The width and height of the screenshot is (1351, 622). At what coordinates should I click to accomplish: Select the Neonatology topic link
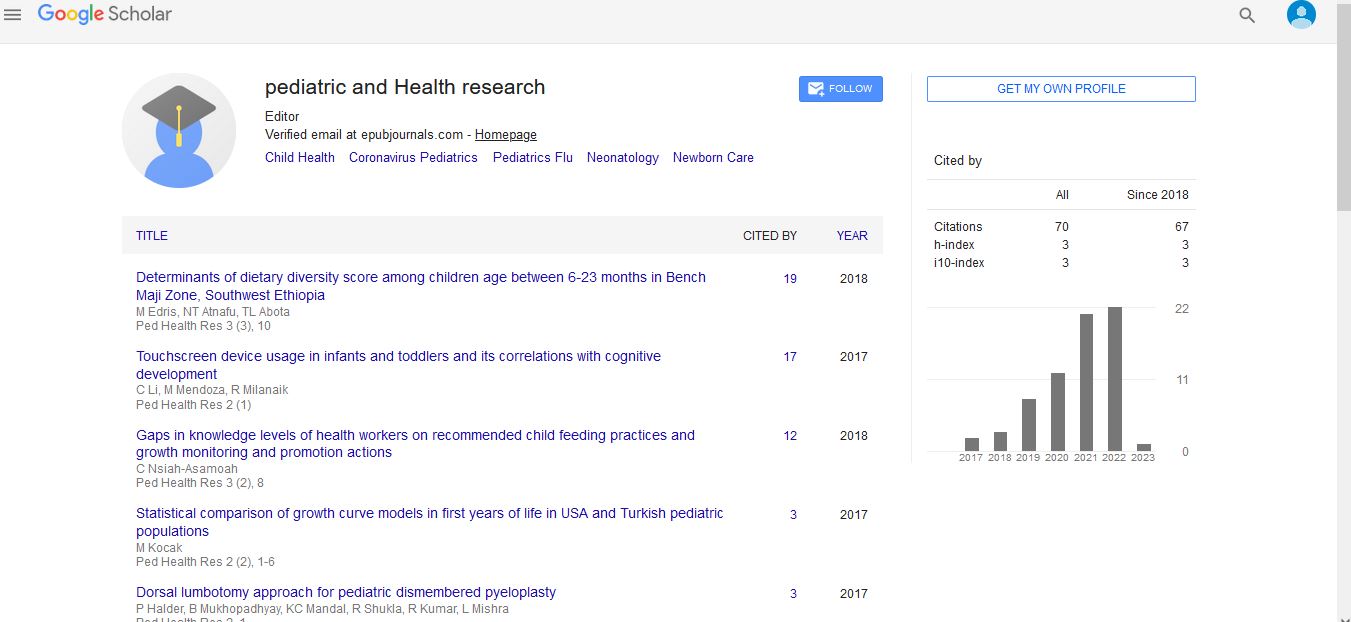pyautogui.click(x=622, y=158)
